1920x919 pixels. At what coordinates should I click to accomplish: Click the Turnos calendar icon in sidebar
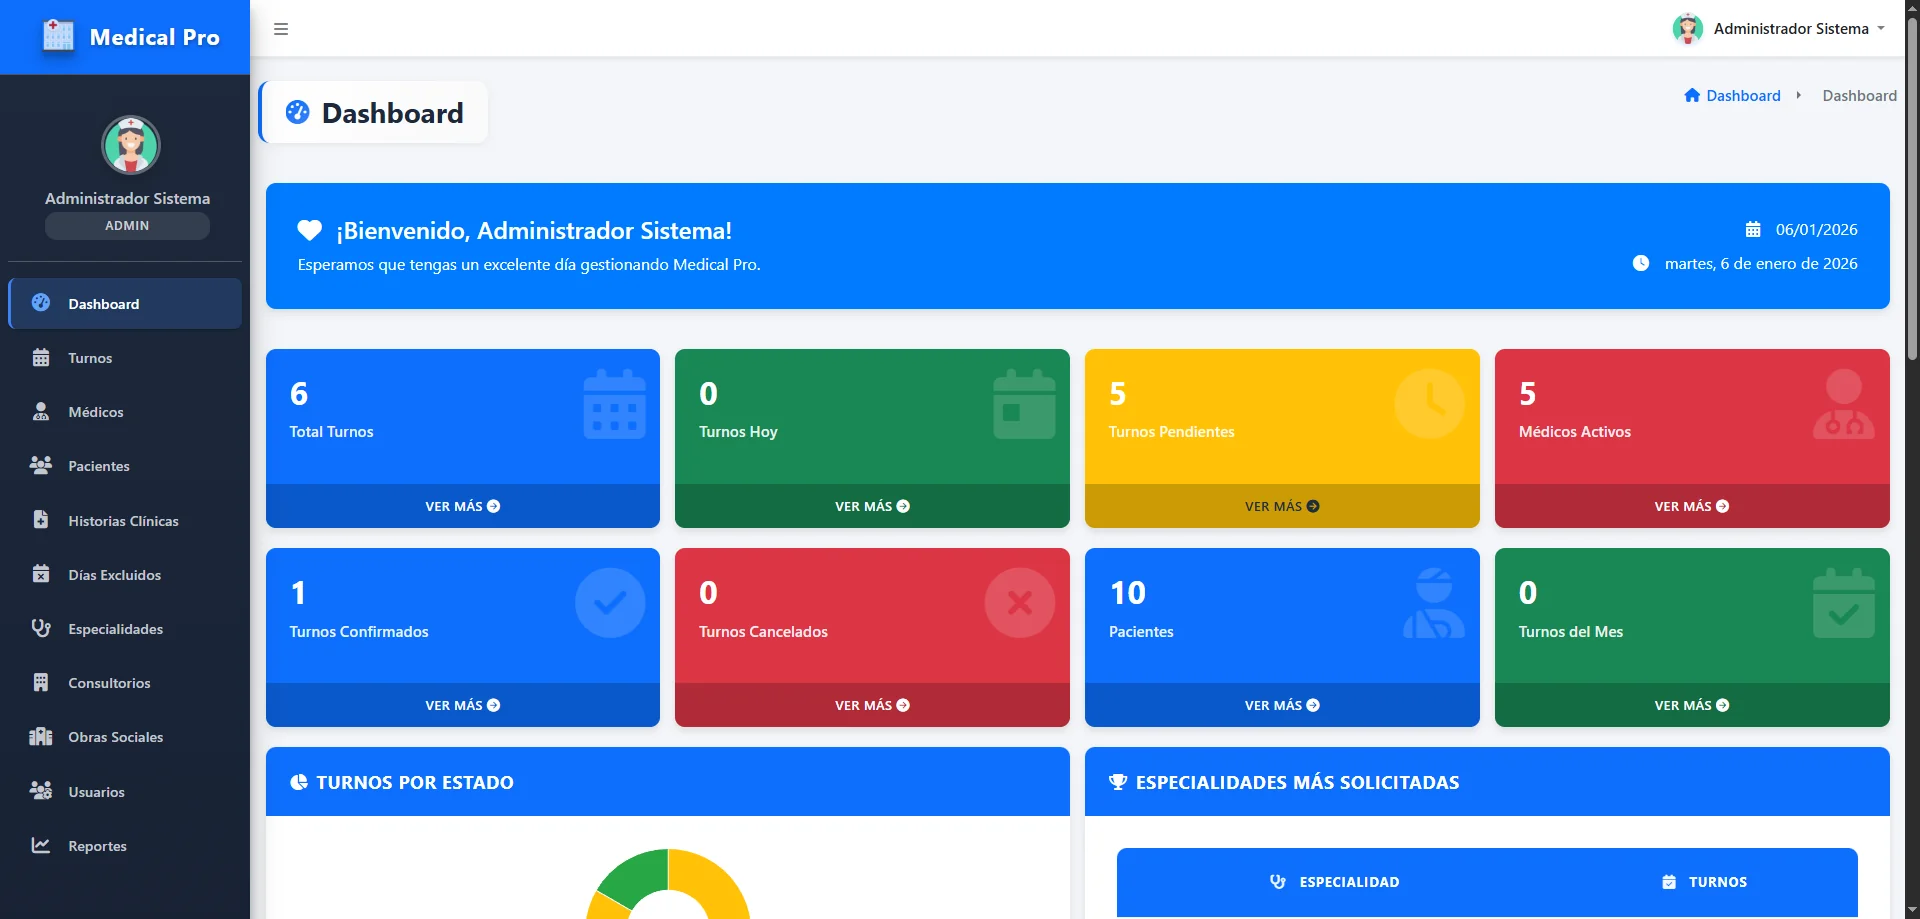(x=41, y=358)
